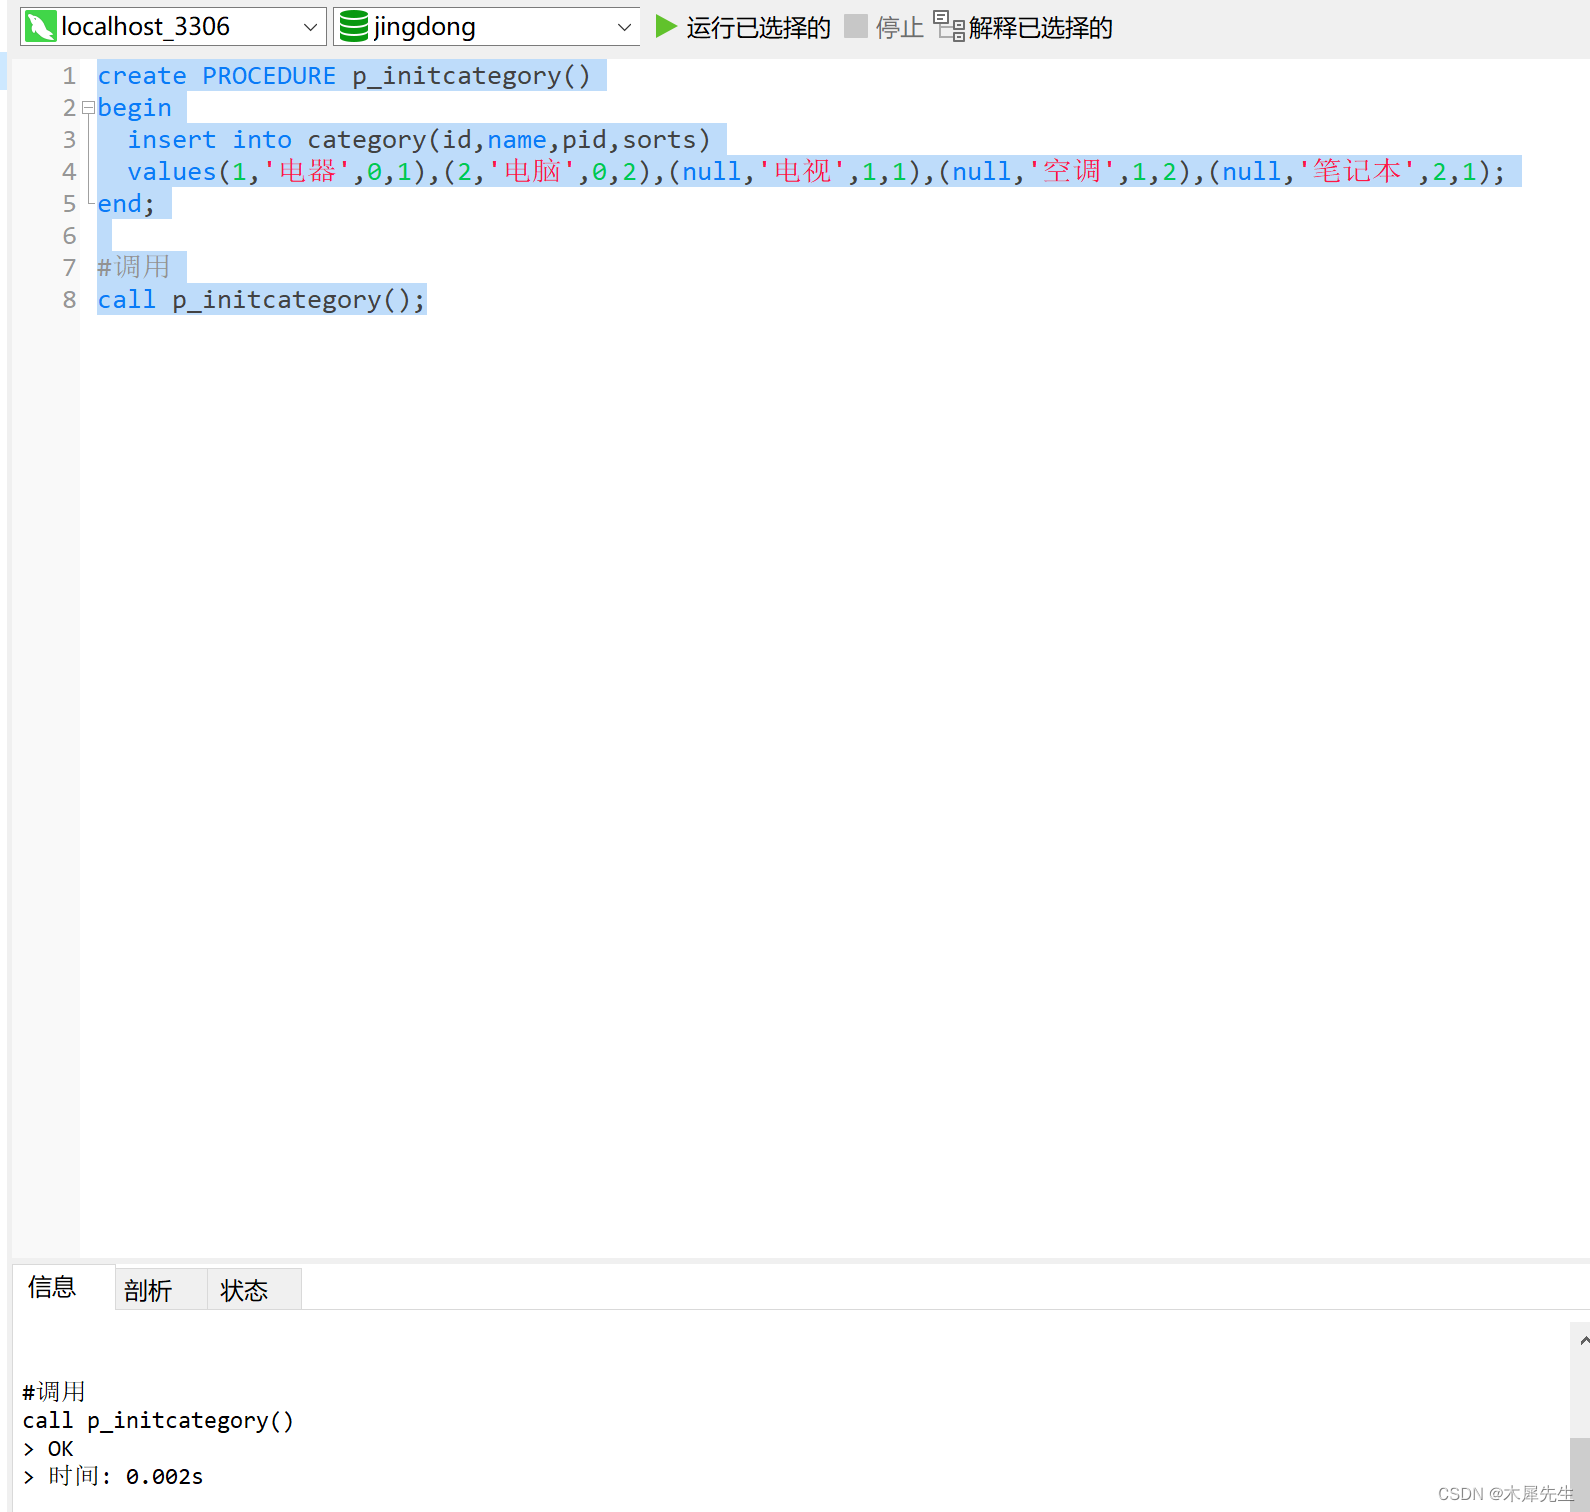Click 'p_initcategory();' on line 8
Screen dimensions: 1590x1512
click(299, 300)
